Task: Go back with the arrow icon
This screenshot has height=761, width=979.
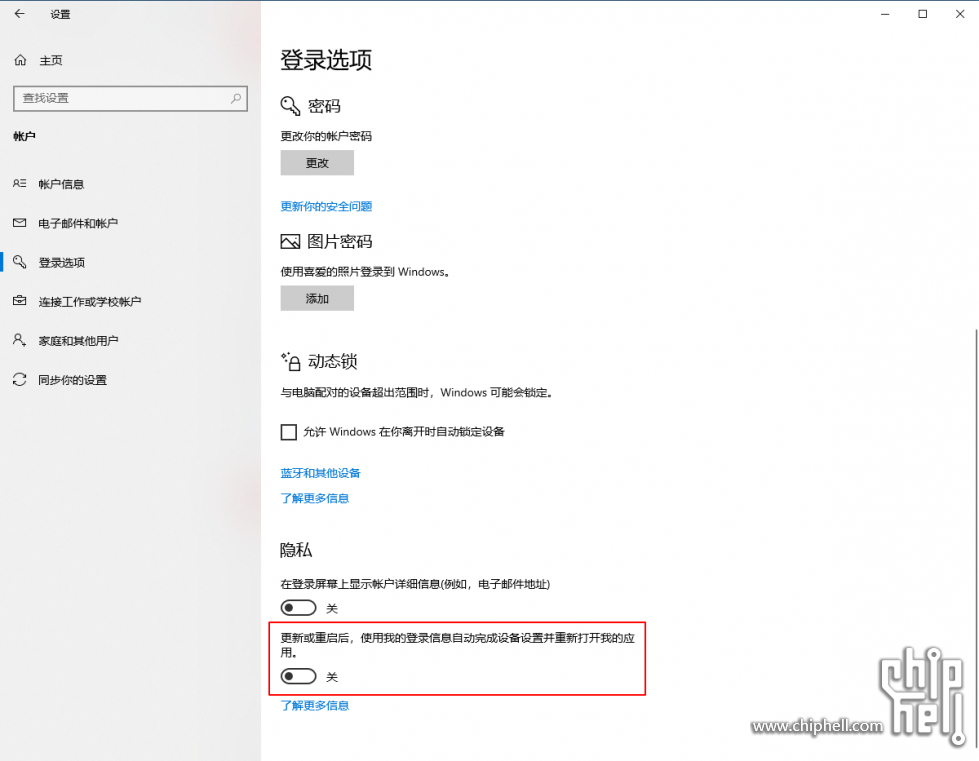Action: pos(19,14)
